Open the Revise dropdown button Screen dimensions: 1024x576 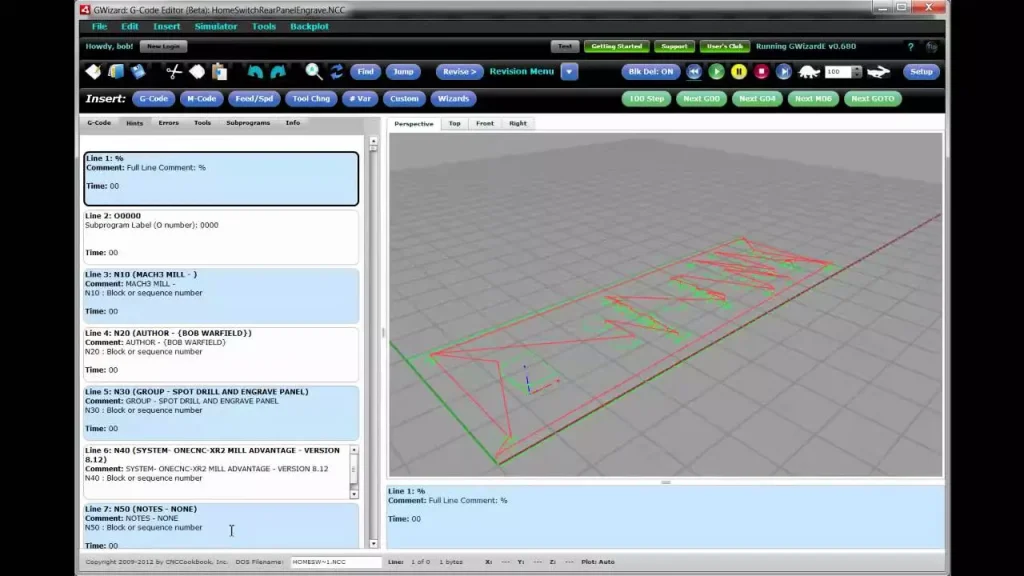click(x=459, y=72)
